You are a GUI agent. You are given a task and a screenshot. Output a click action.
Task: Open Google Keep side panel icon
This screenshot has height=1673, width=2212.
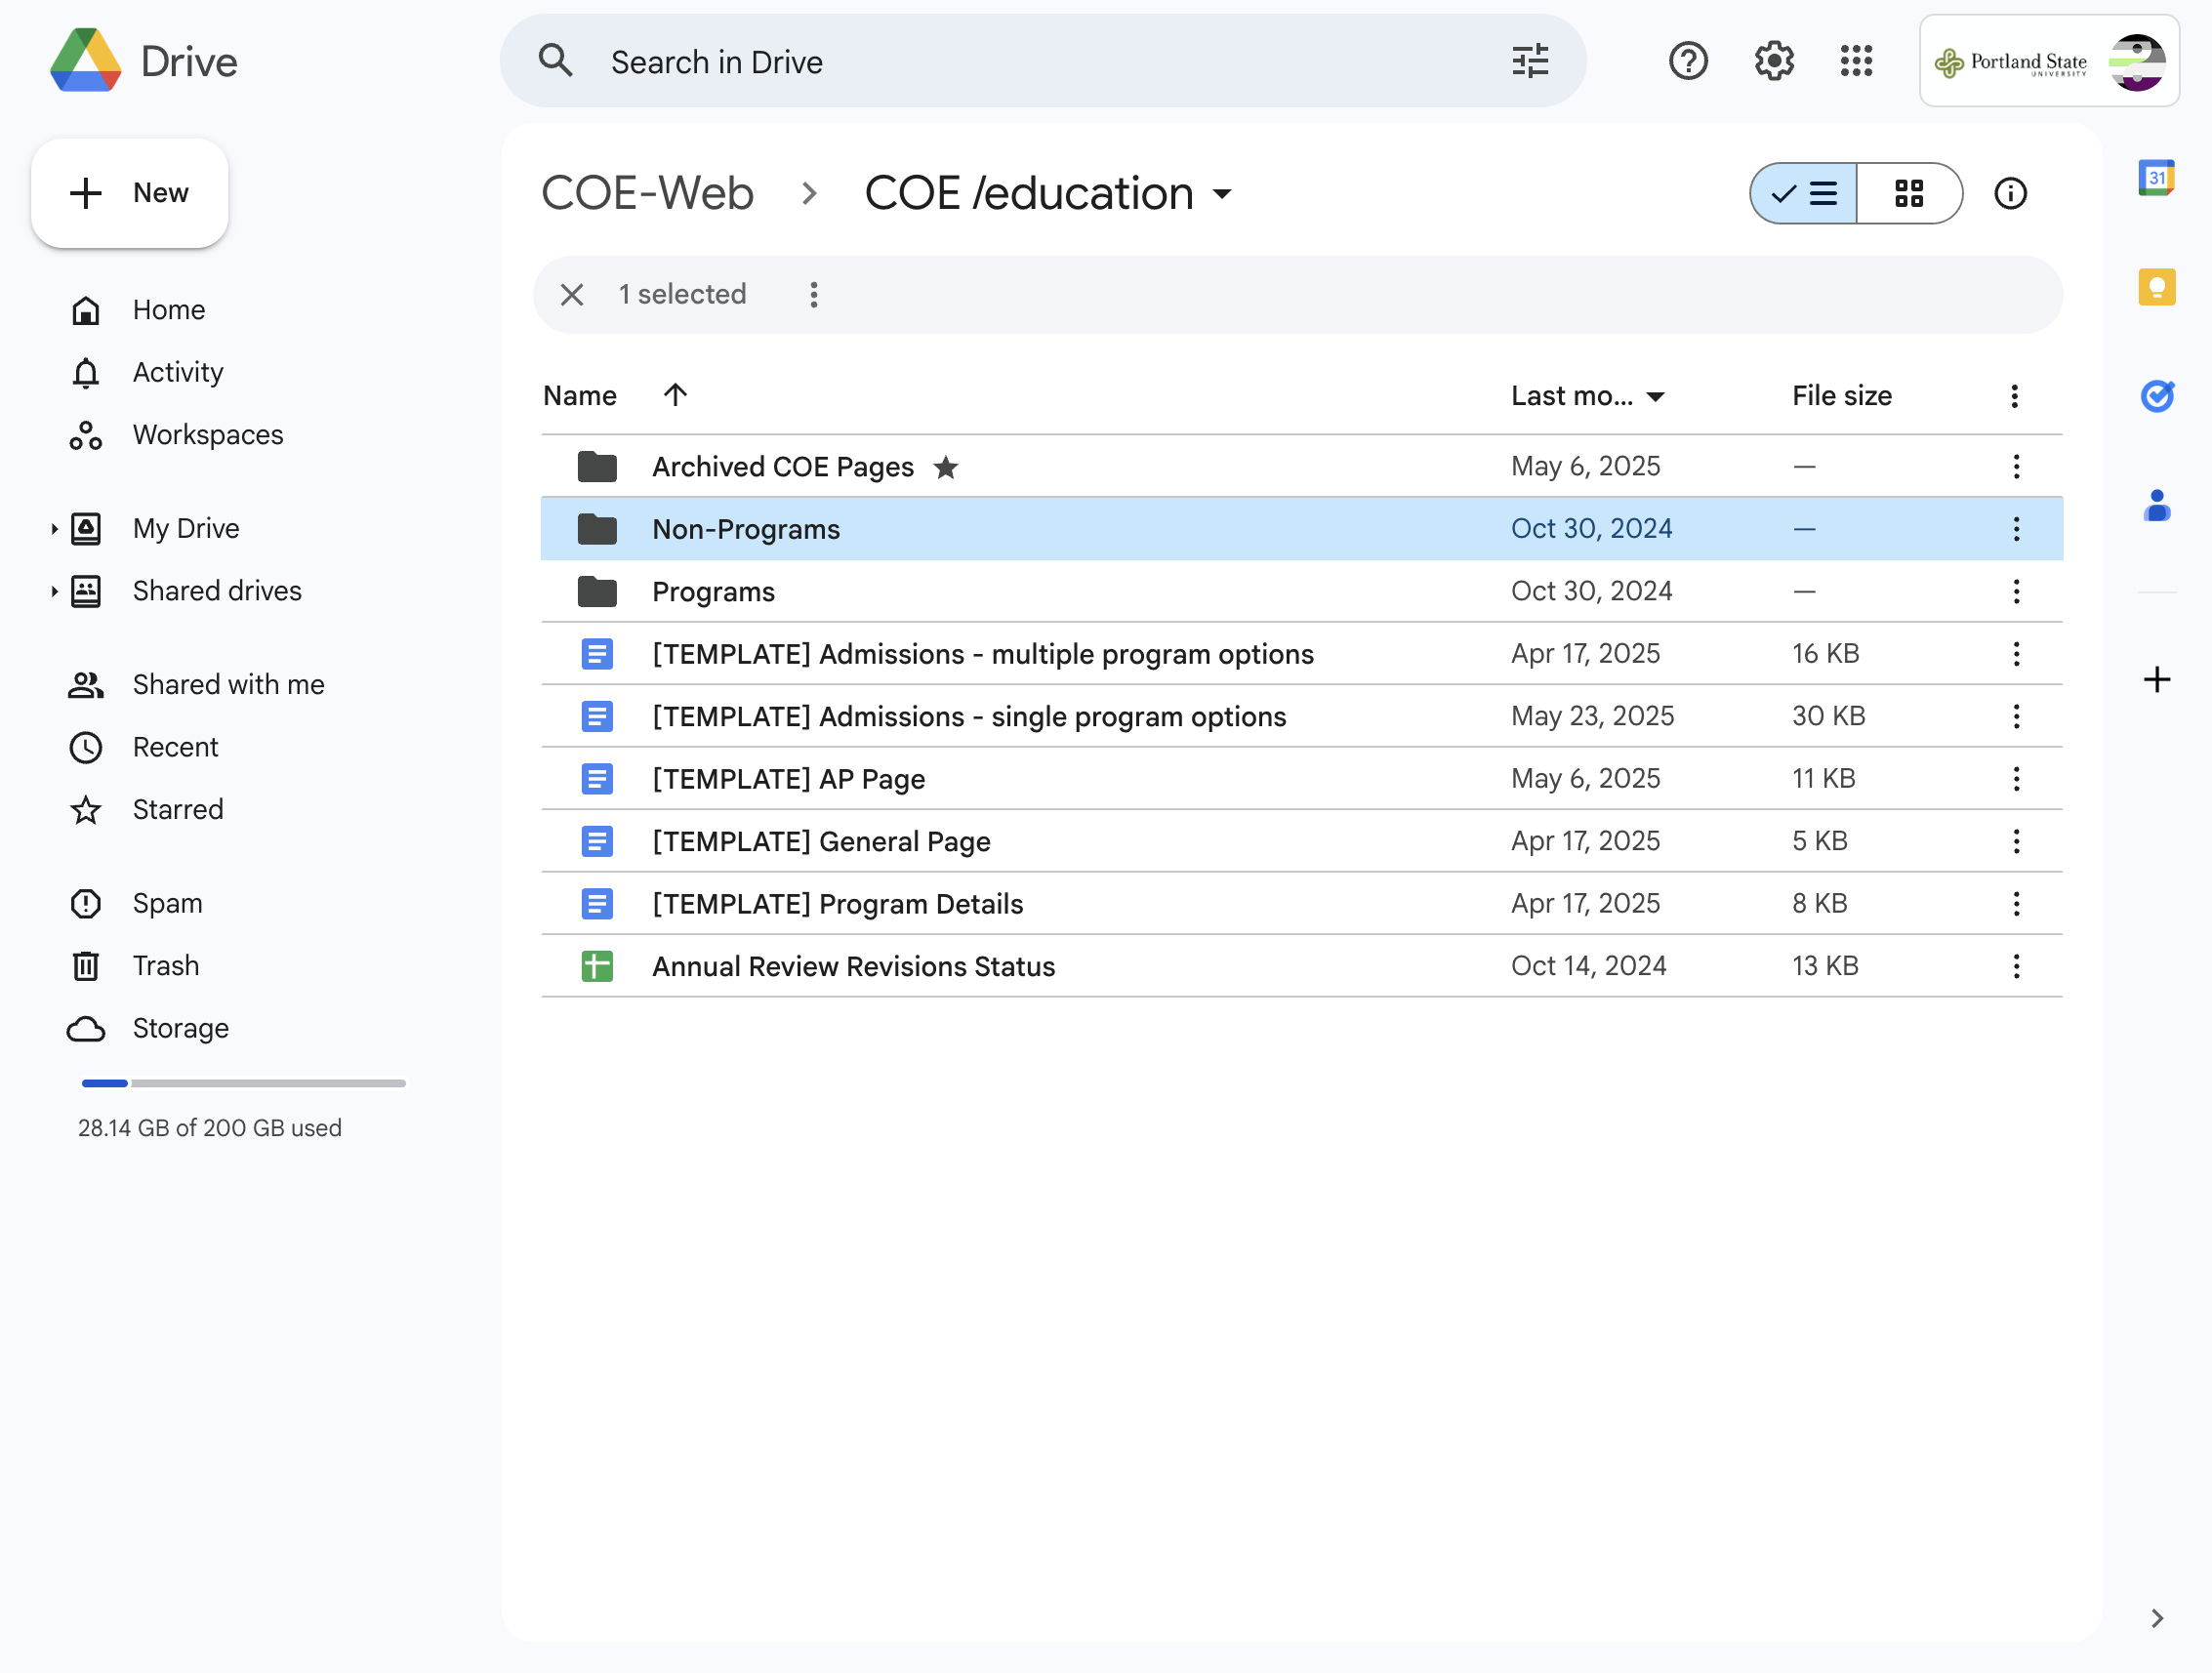point(2157,287)
